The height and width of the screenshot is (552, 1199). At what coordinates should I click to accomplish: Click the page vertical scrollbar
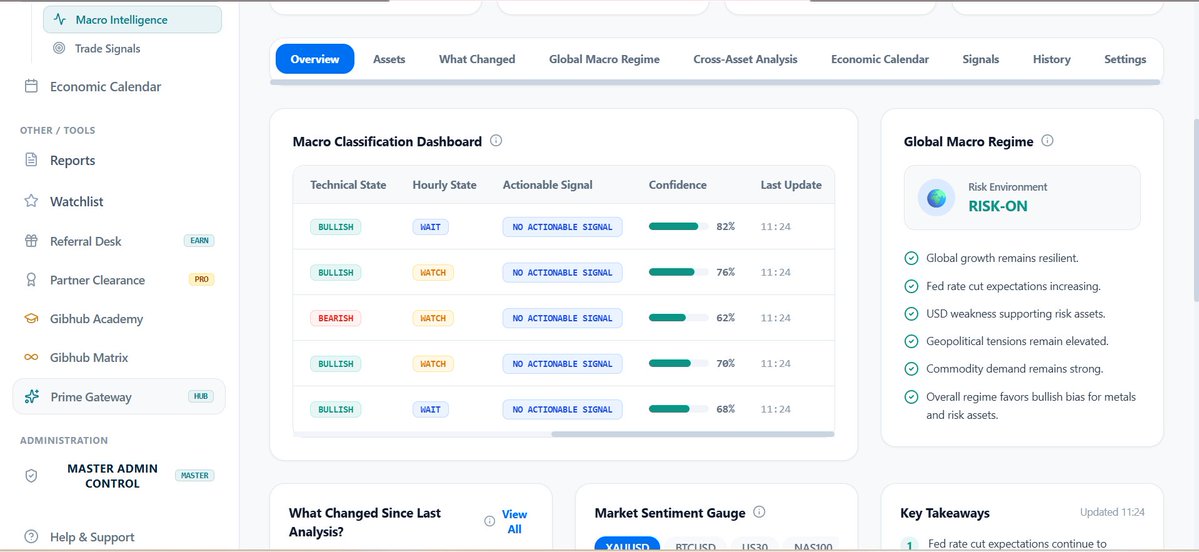point(1195,210)
